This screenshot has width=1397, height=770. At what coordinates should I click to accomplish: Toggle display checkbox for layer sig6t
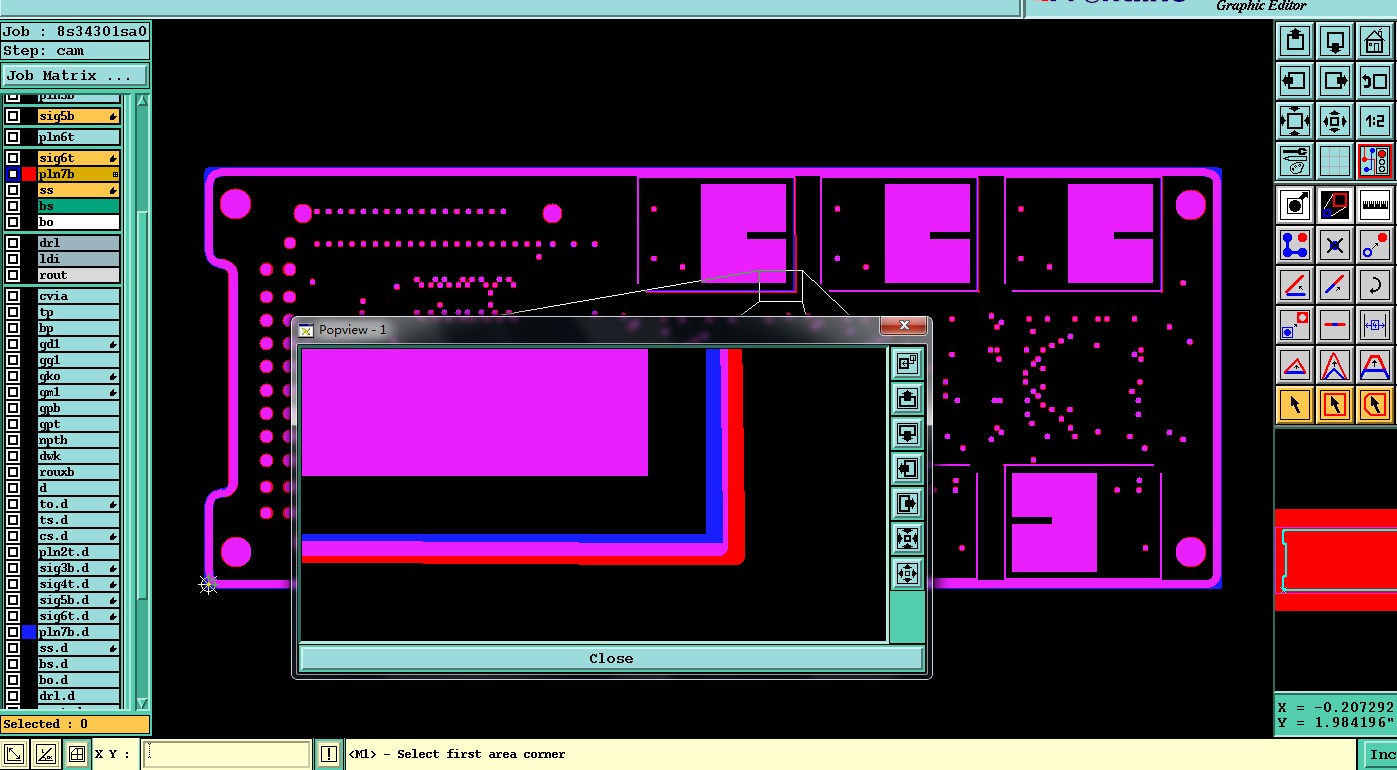[x=13, y=158]
